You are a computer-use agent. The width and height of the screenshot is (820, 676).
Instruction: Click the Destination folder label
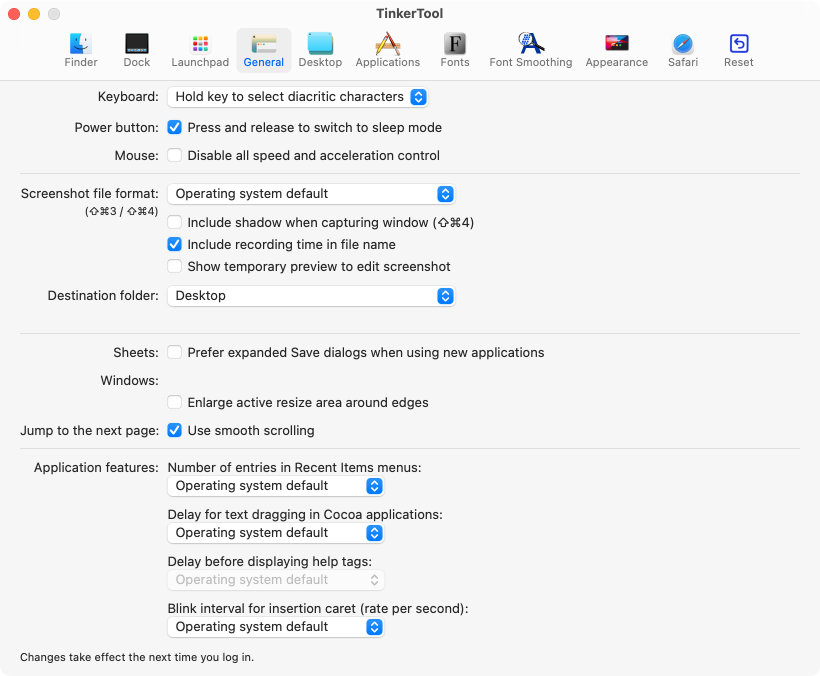(103, 296)
